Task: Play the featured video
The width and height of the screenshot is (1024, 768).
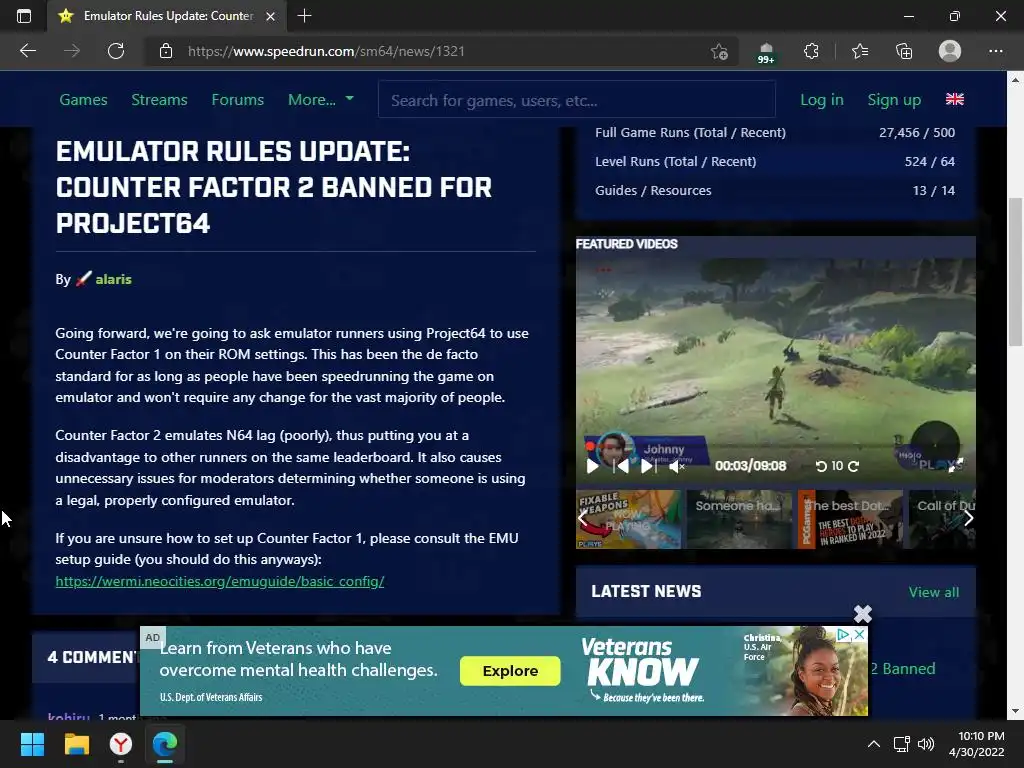Action: pyautogui.click(x=592, y=466)
